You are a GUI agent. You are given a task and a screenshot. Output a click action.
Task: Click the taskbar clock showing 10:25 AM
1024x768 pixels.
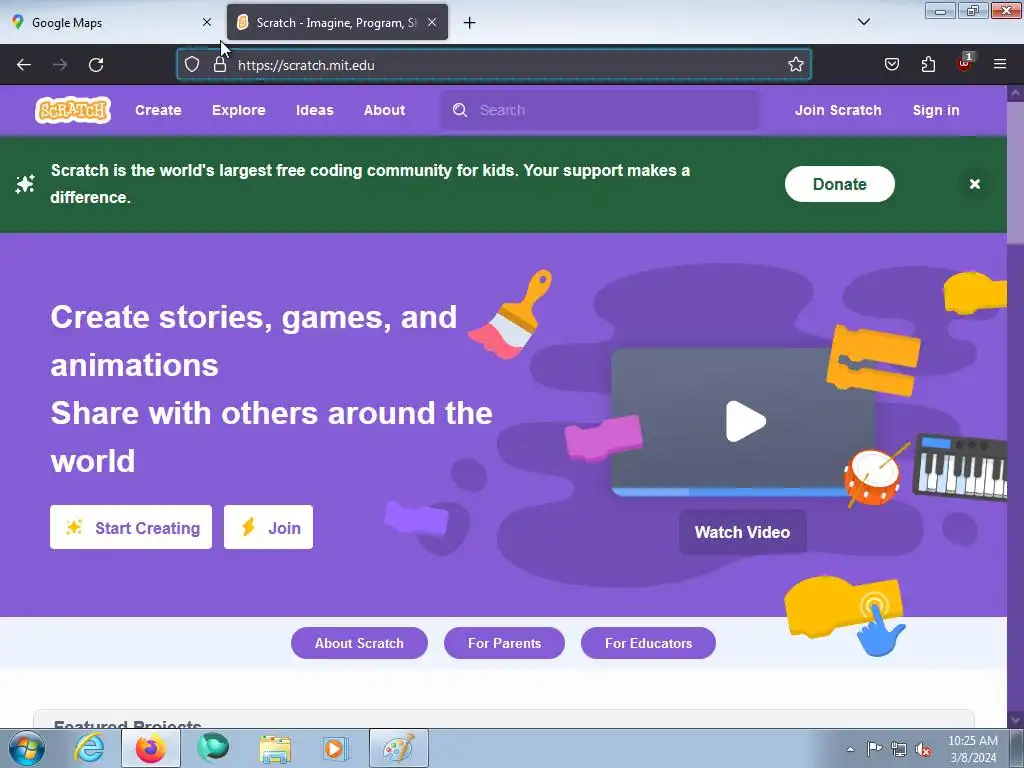pos(972,749)
